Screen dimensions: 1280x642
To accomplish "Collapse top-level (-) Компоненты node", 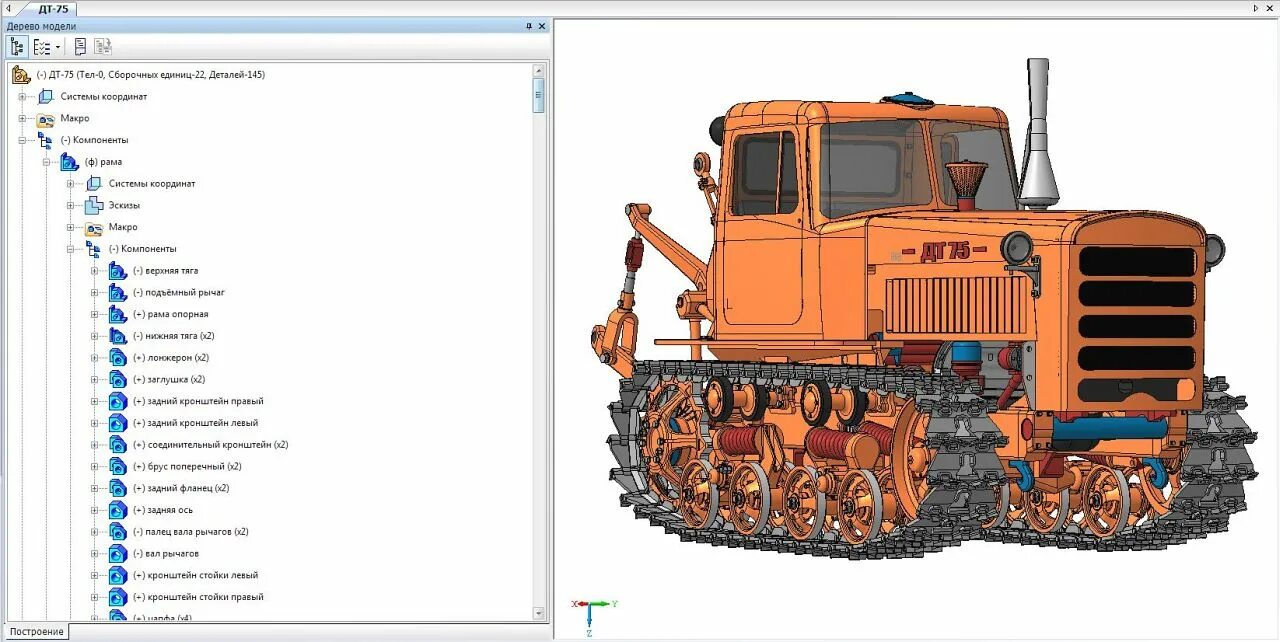I will point(22,140).
